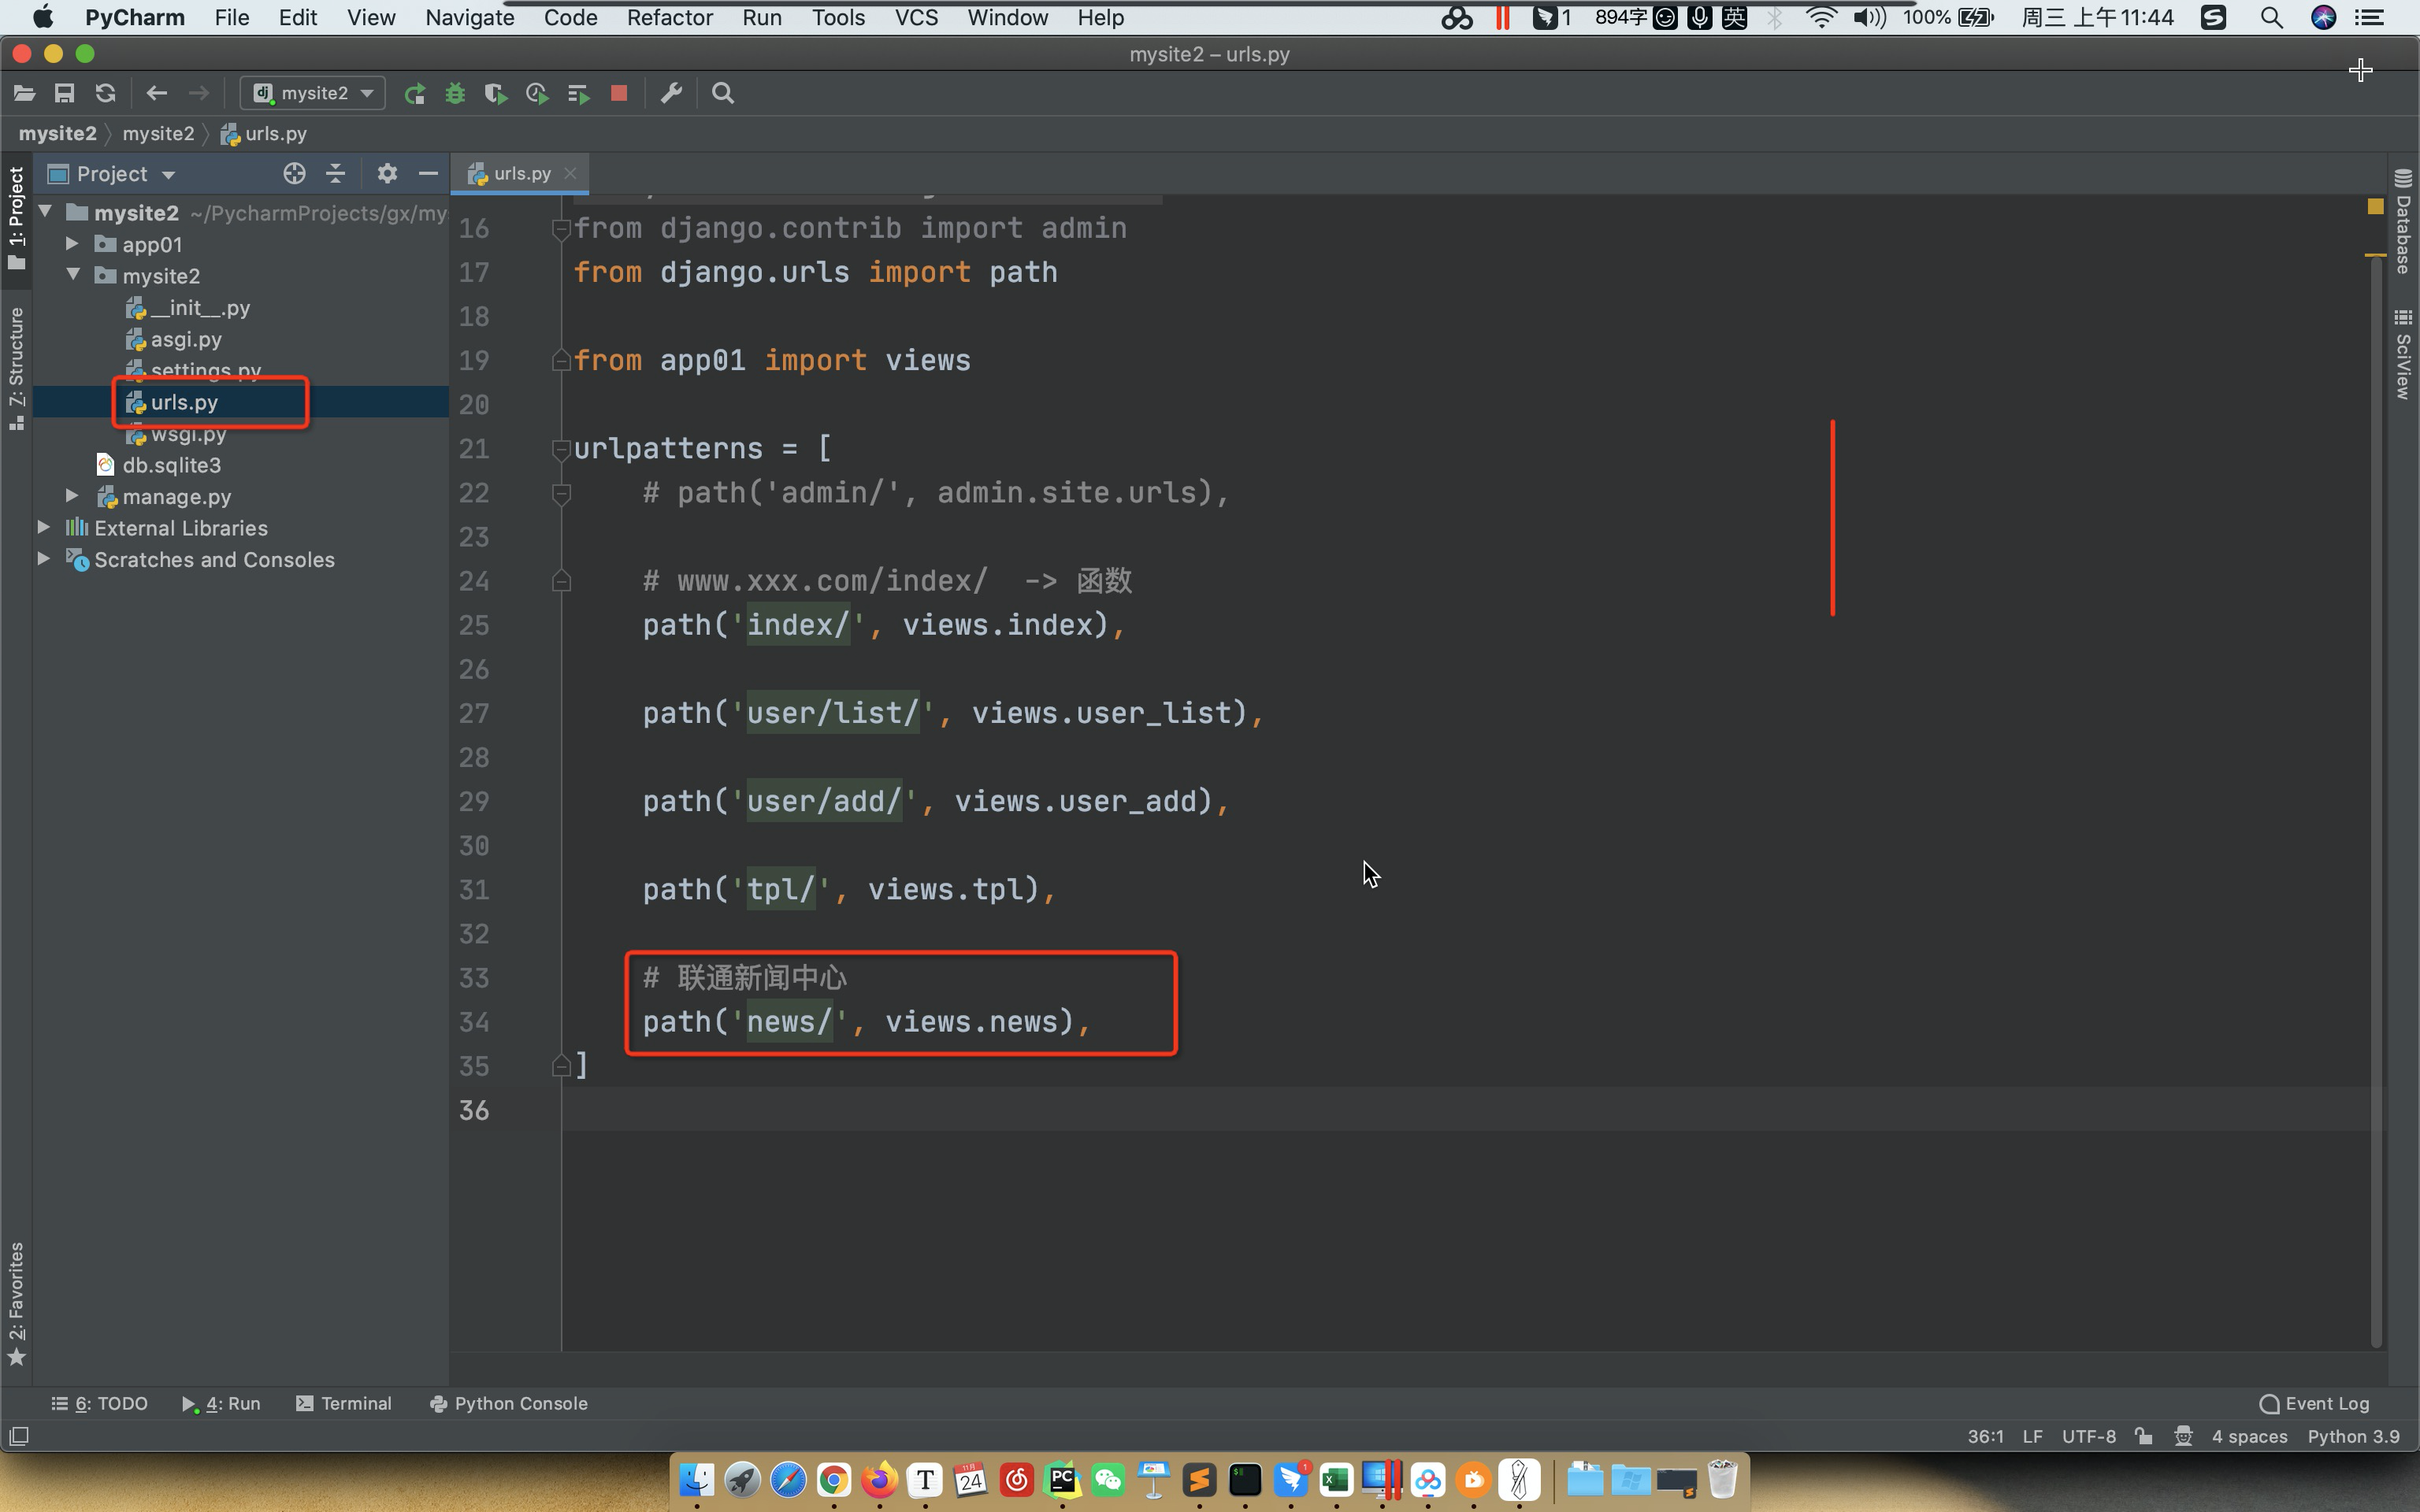Click the Debug bug icon in toolbar
Screen dimensions: 2420x1512
click(455, 93)
